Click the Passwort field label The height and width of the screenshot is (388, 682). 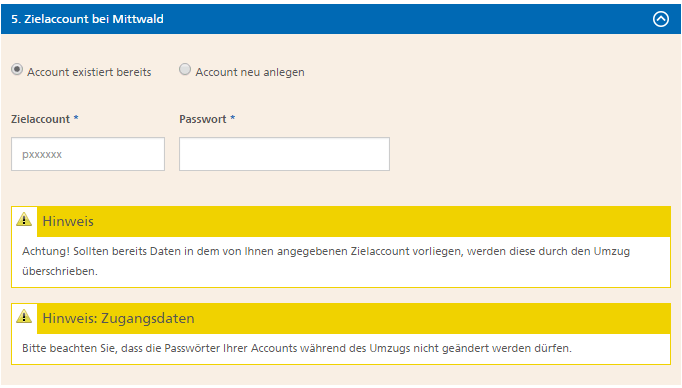203,119
